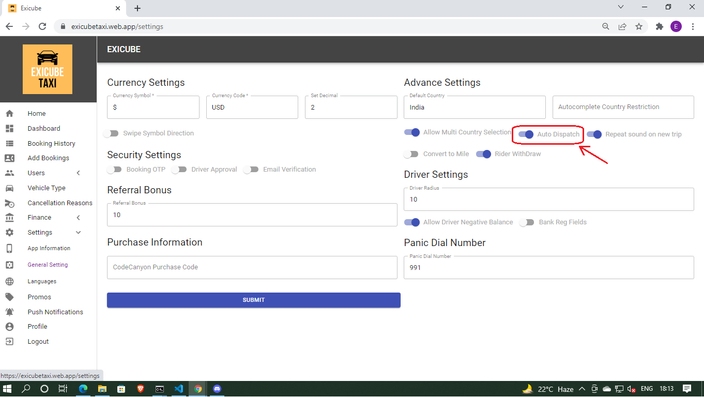This screenshot has width=704, height=397.
Task: Show hidden system tray icons
Action: [582, 389]
